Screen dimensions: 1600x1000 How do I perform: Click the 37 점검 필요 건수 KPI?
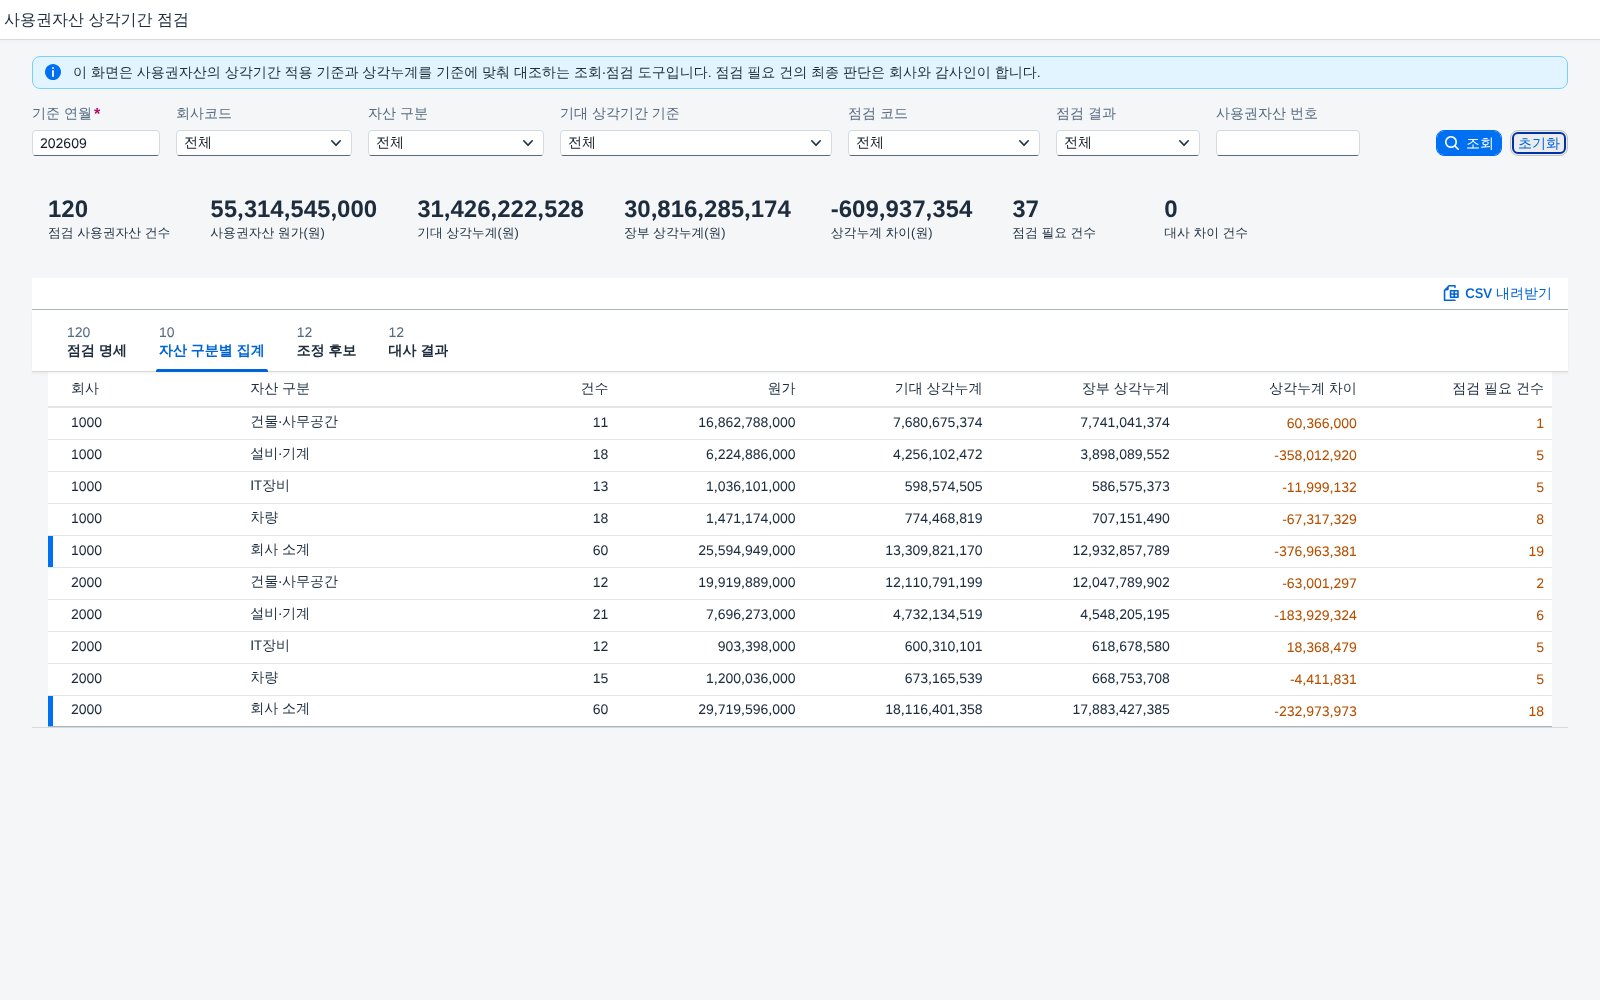(1054, 218)
